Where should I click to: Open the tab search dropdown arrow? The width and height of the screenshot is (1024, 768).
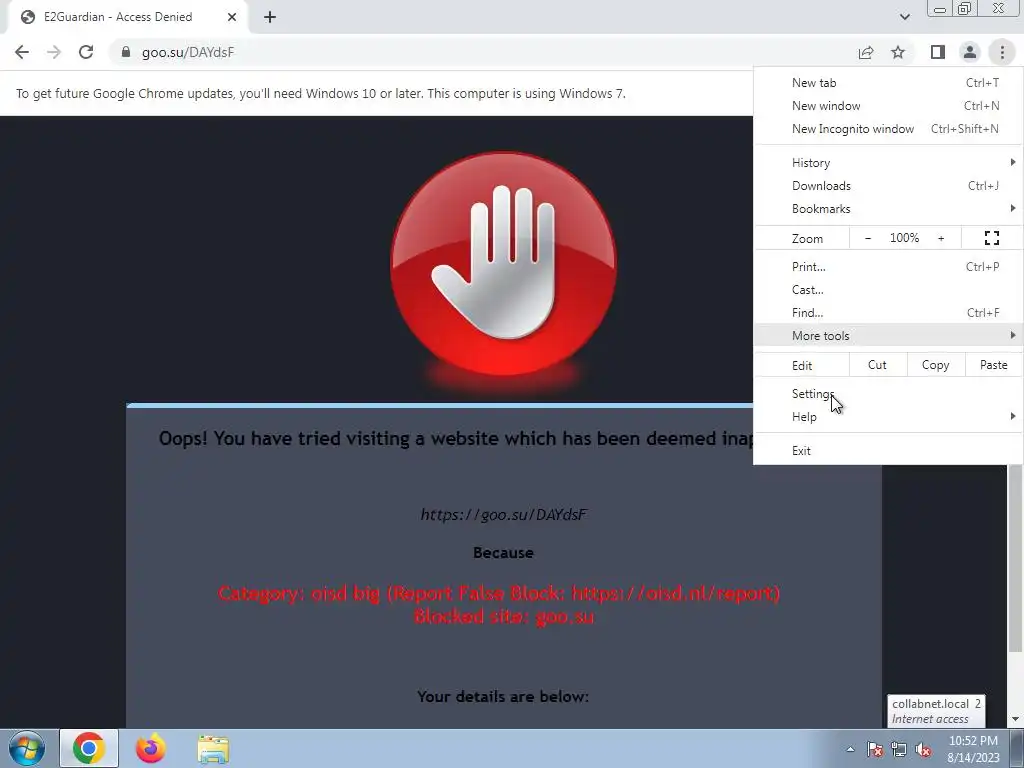904,17
